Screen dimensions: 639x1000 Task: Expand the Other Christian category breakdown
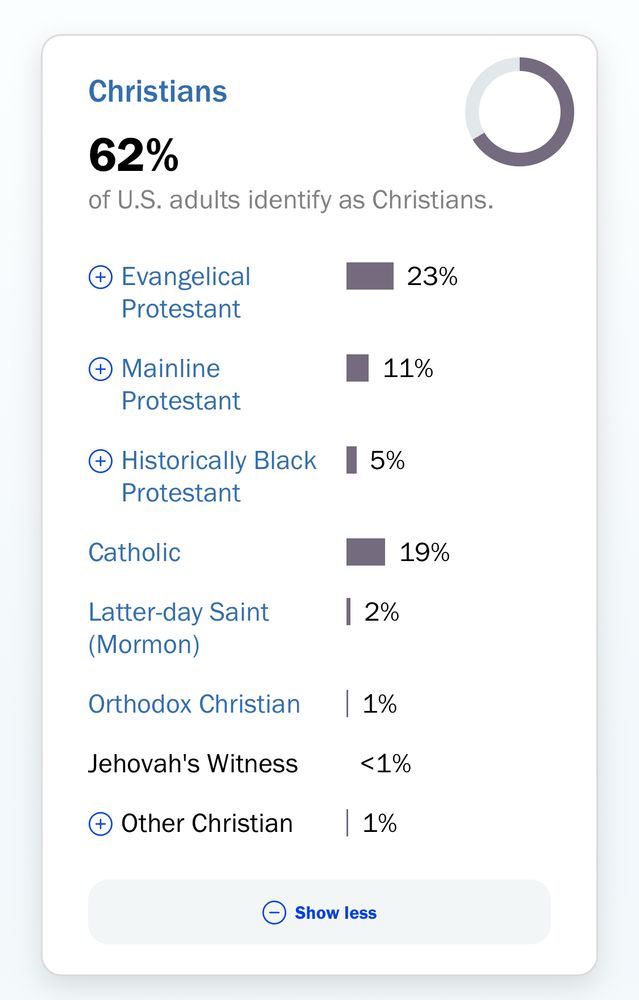point(205,824)
